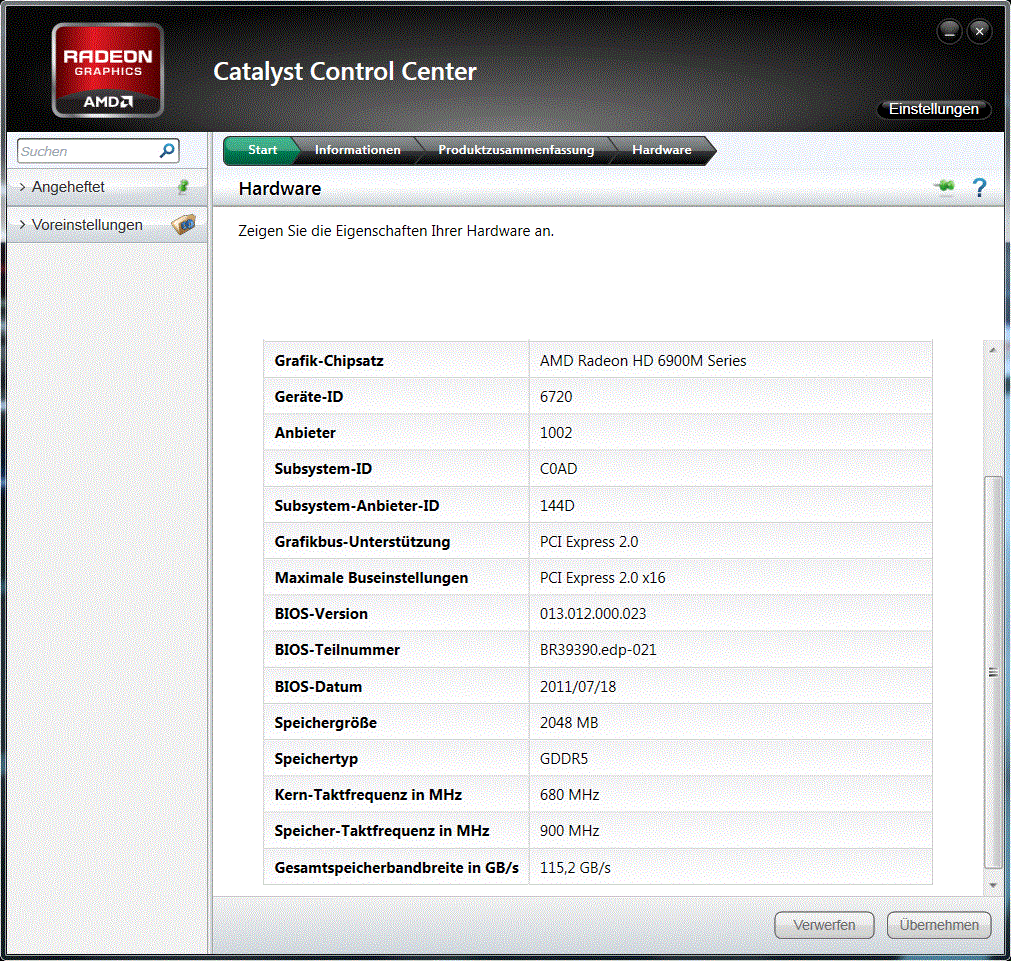Pin the Hardware page using green pin icon
The image size is (1011, 961).
pyautogui.click(x=944, y=187)
